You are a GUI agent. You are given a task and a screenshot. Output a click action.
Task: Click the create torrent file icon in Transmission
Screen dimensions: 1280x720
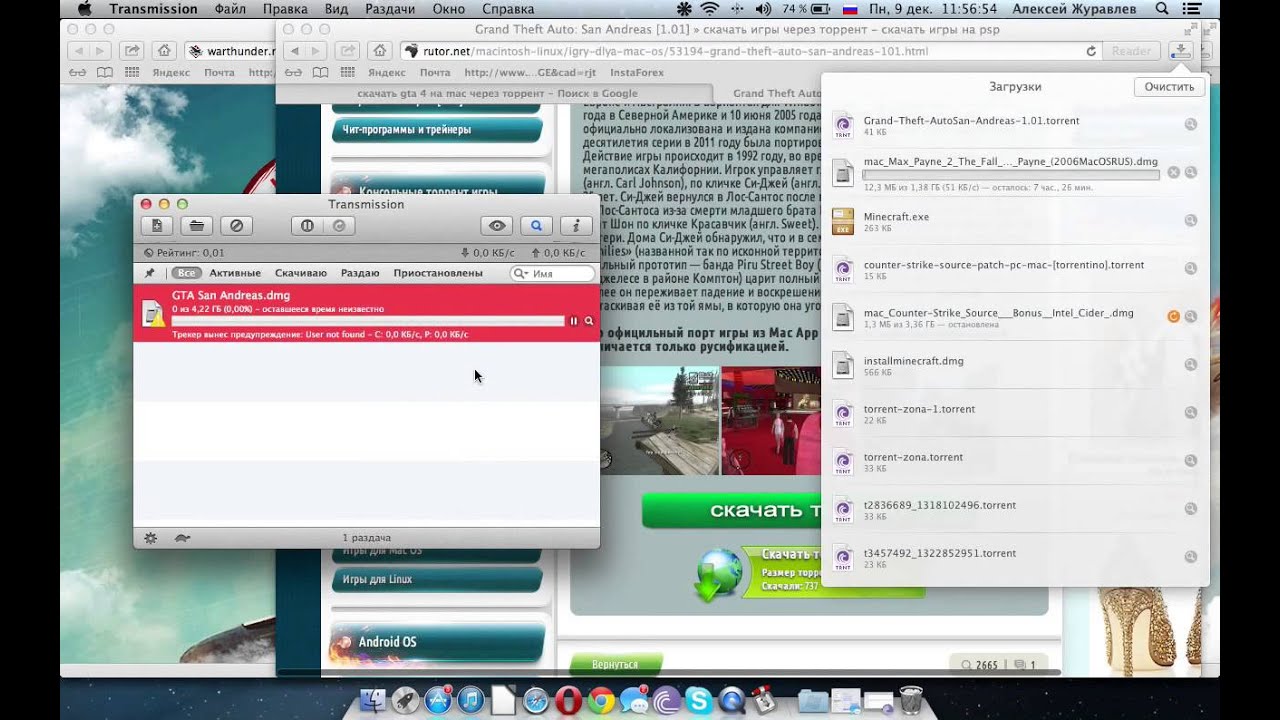157,226
